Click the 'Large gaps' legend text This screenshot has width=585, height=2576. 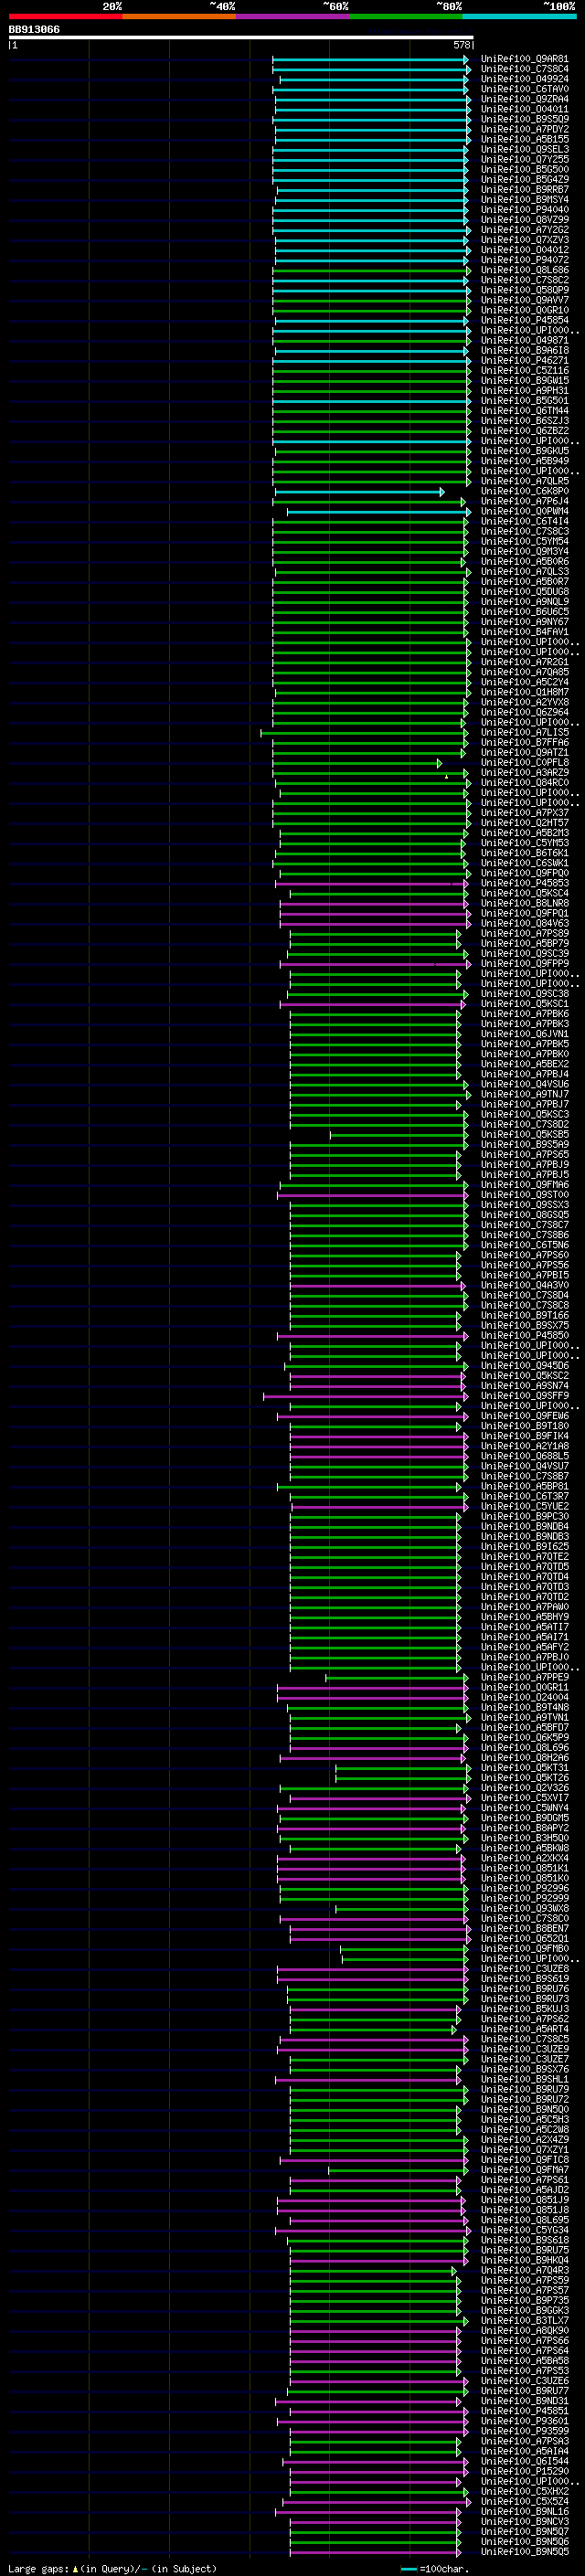pos(38,2568)
